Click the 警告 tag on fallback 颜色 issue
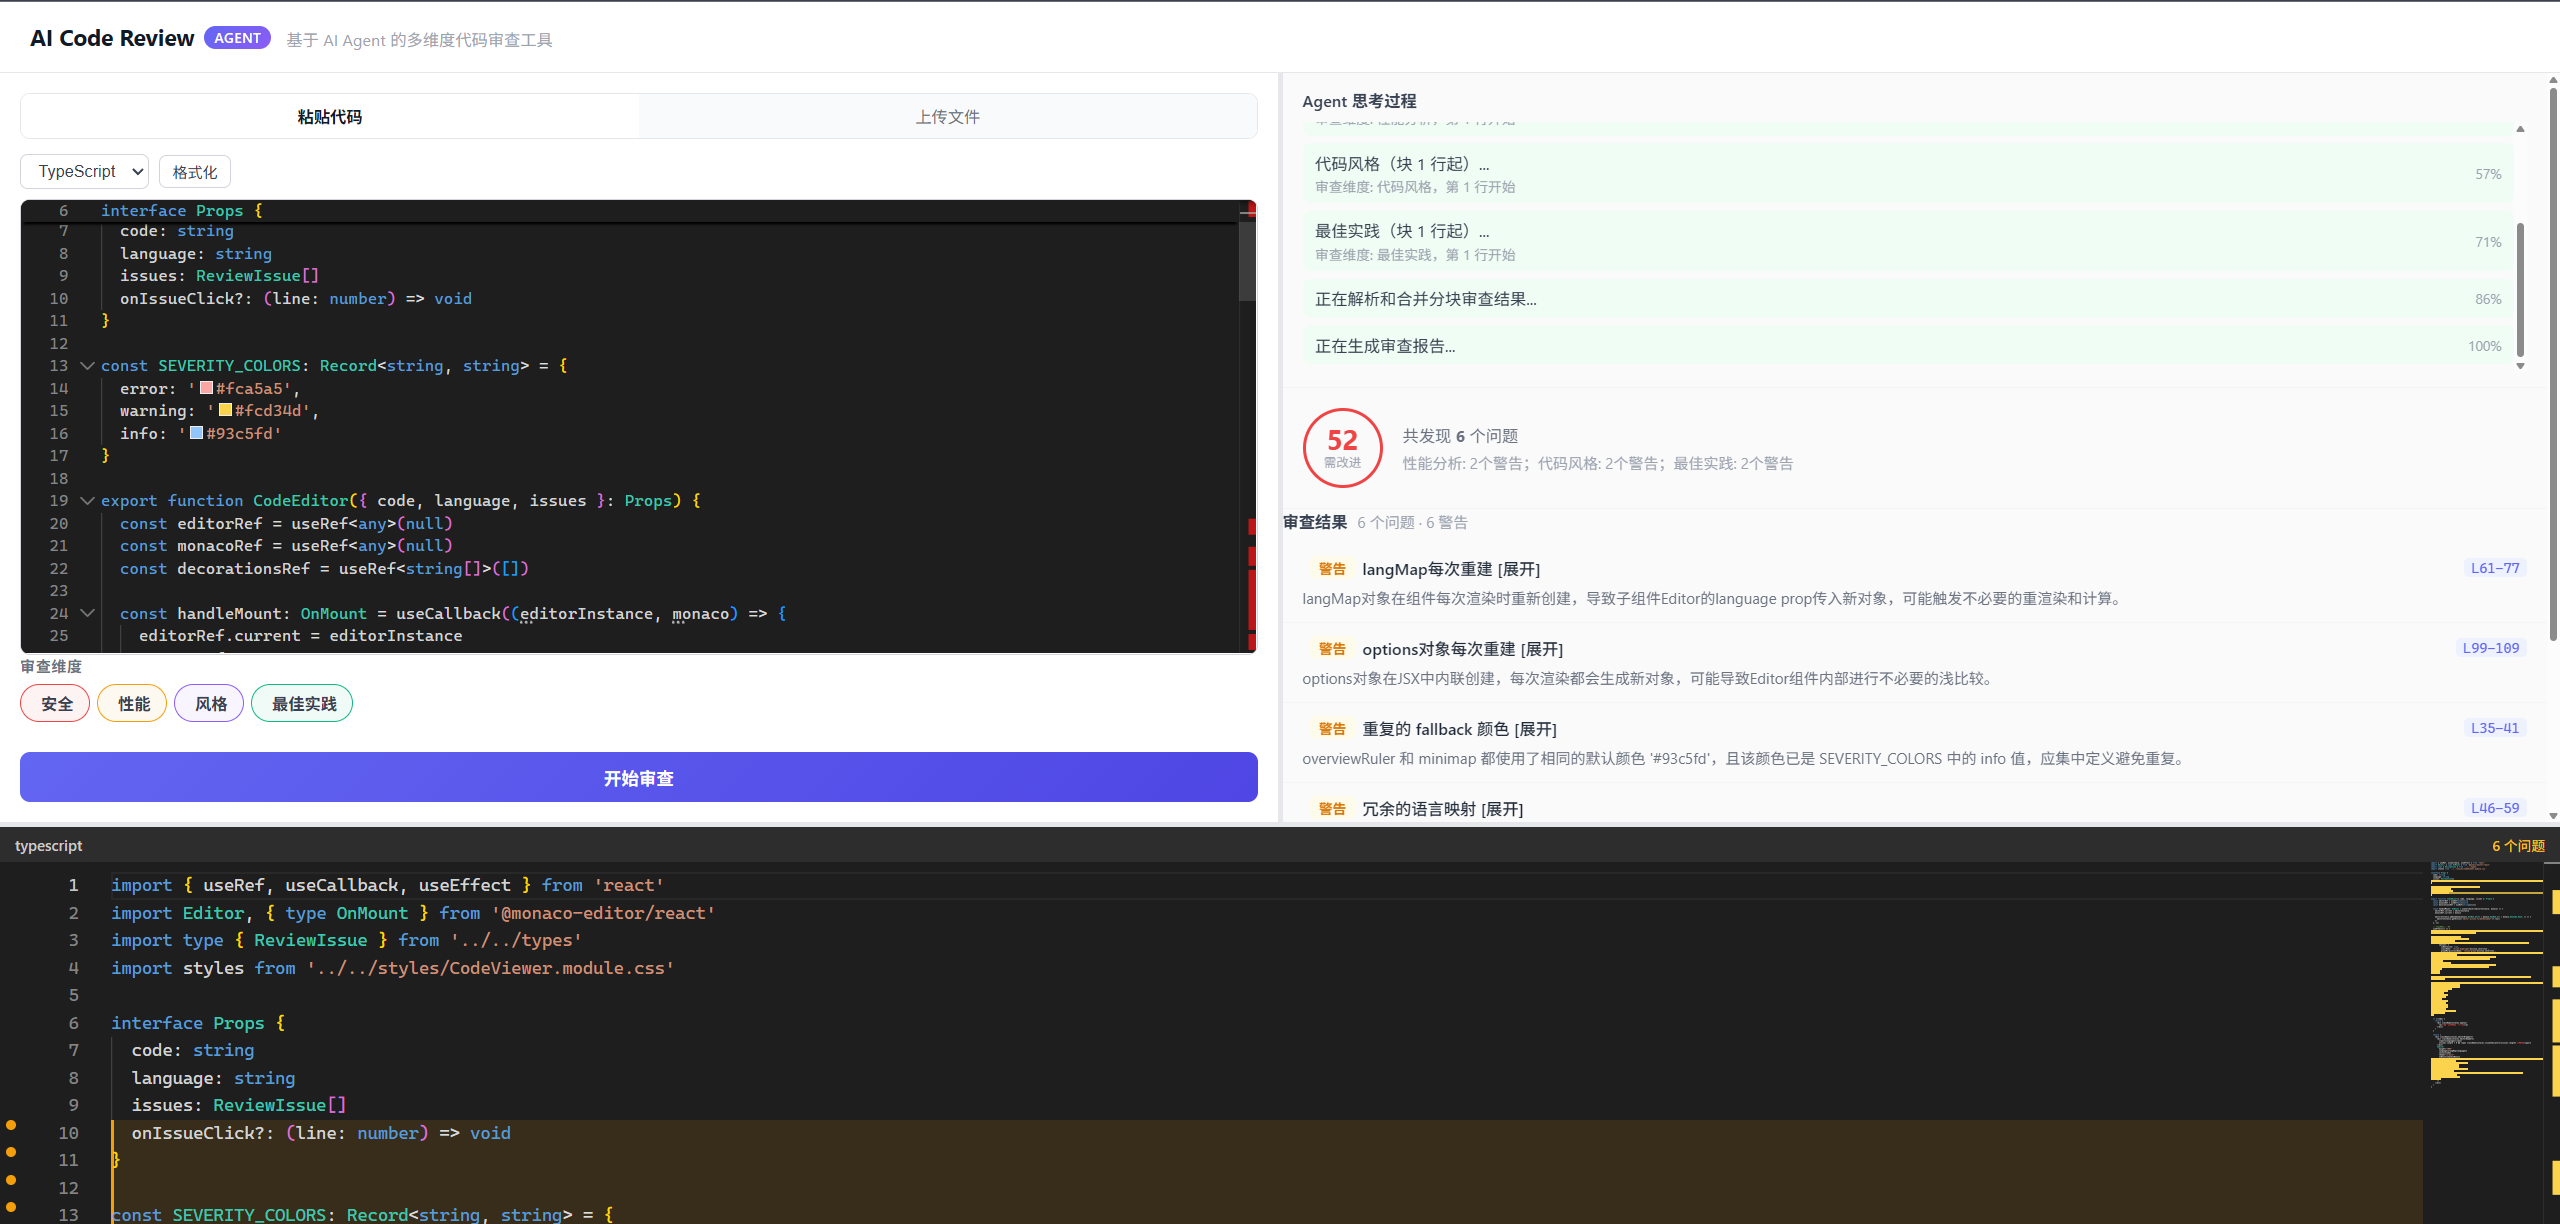 tap(1332, 729)
